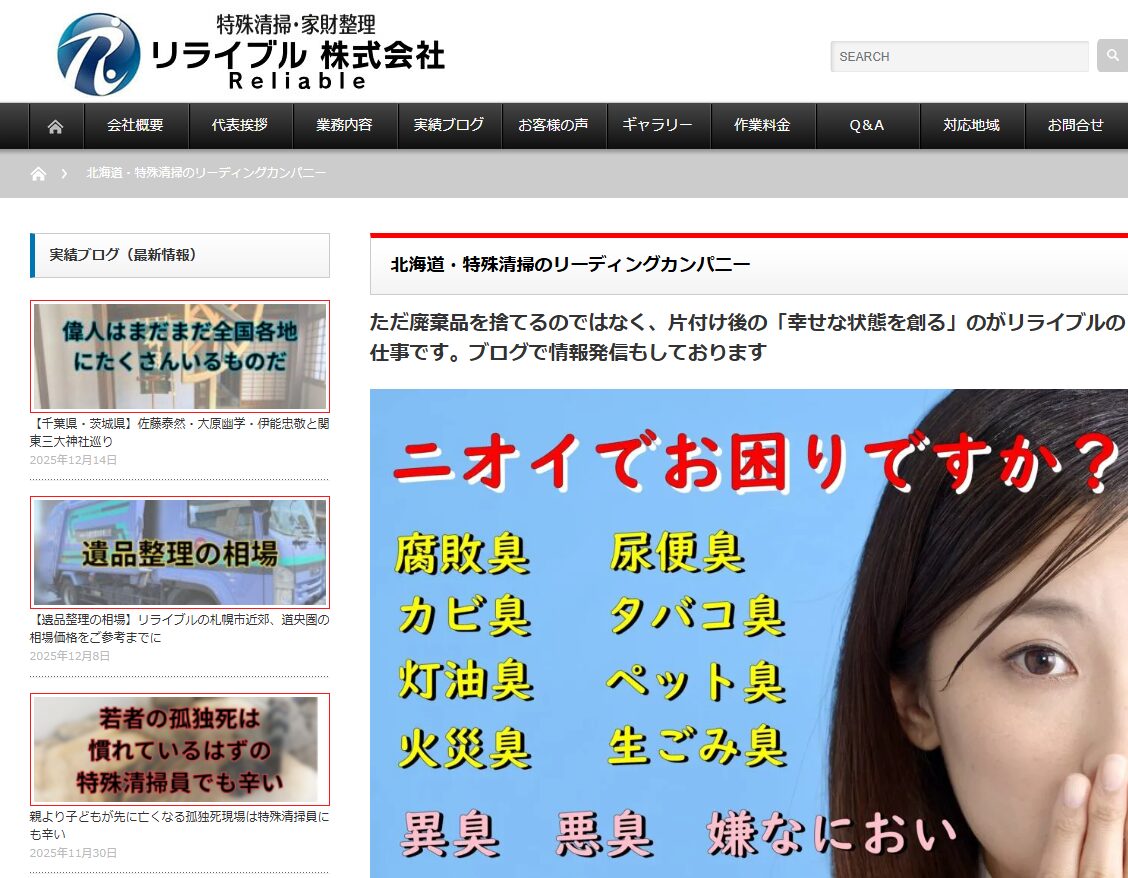Select 対応地域 in navigation bar
1128x878 pixels.
[x=971, y=126]
